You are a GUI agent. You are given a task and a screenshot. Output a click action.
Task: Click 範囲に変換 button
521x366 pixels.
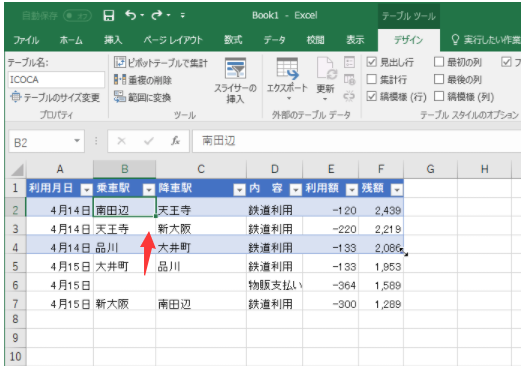click(142, 97)
